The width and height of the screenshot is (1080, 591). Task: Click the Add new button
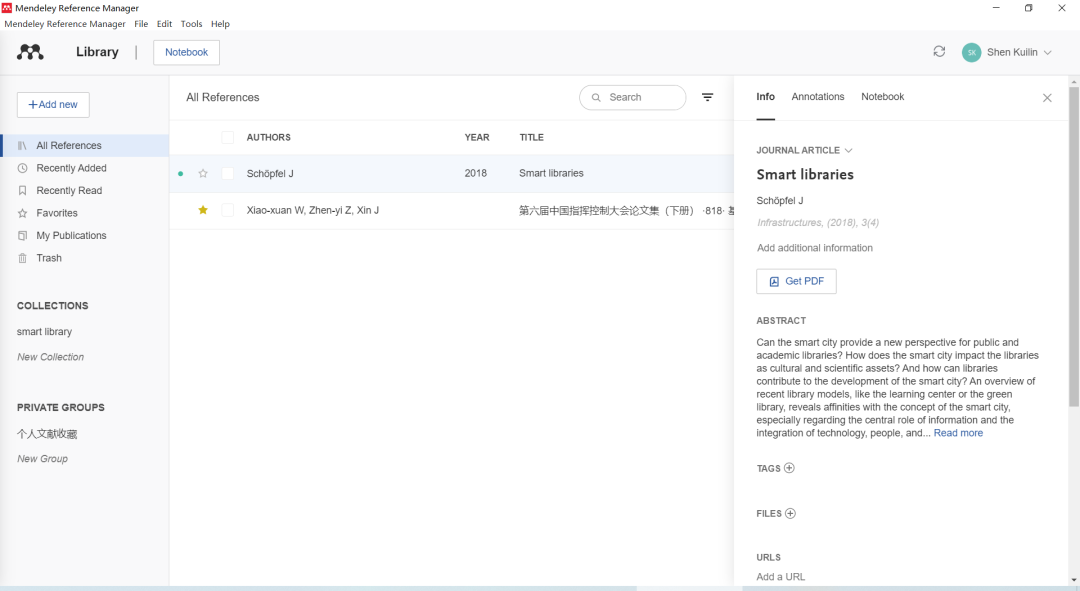(x=53, y=105)
